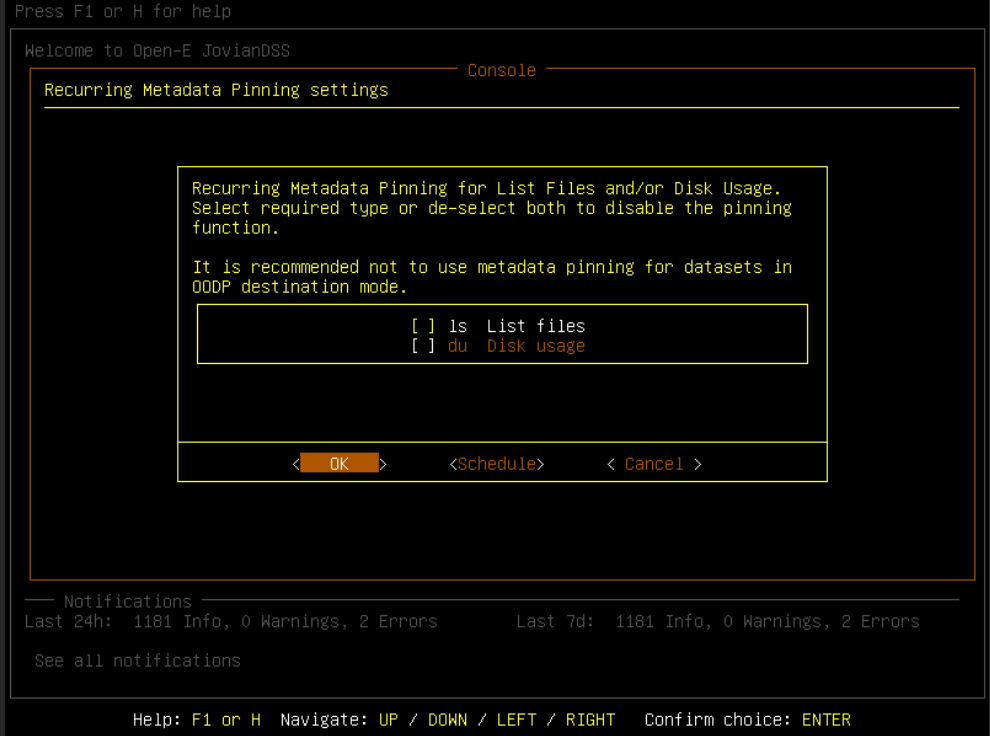Toggle the ls checkbox brackets
The width and height of the screenshot is (990, 736).
(424, 326)
